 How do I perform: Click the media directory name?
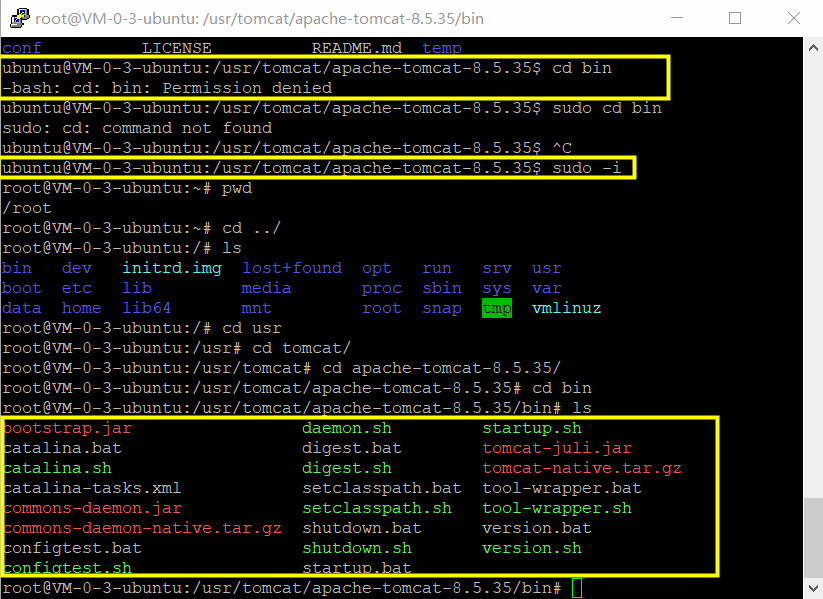(x=267, y=288)
